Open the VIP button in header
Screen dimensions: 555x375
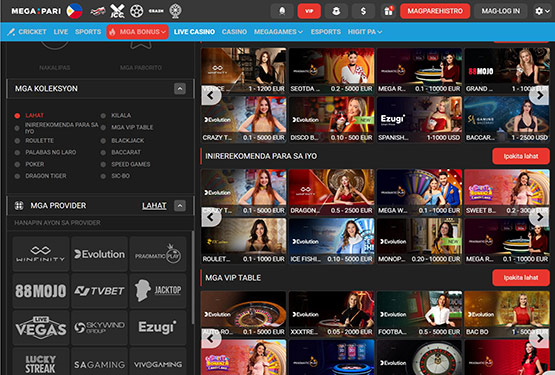309,11
